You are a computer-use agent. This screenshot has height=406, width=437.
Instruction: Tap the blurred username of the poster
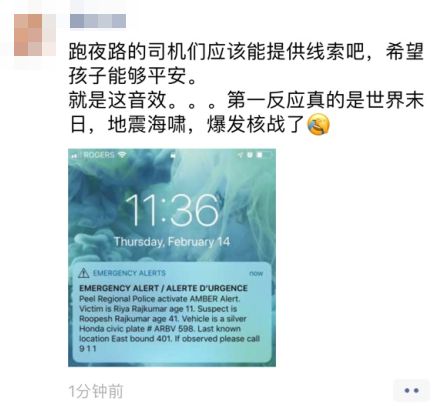(x=98, y=21)
